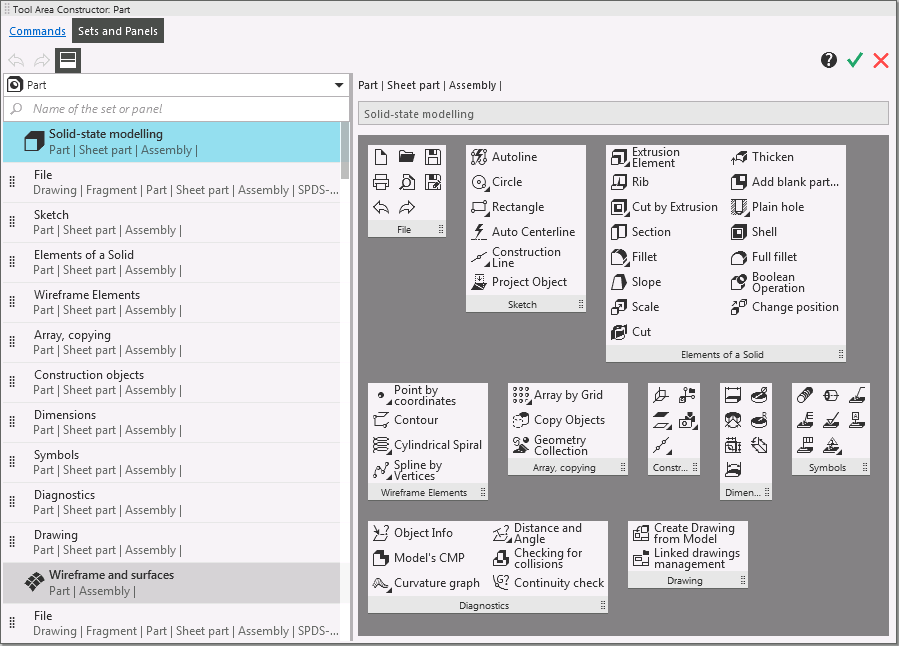
Task: Click the Checking for collisions icon
Action: tap(502, 558)
